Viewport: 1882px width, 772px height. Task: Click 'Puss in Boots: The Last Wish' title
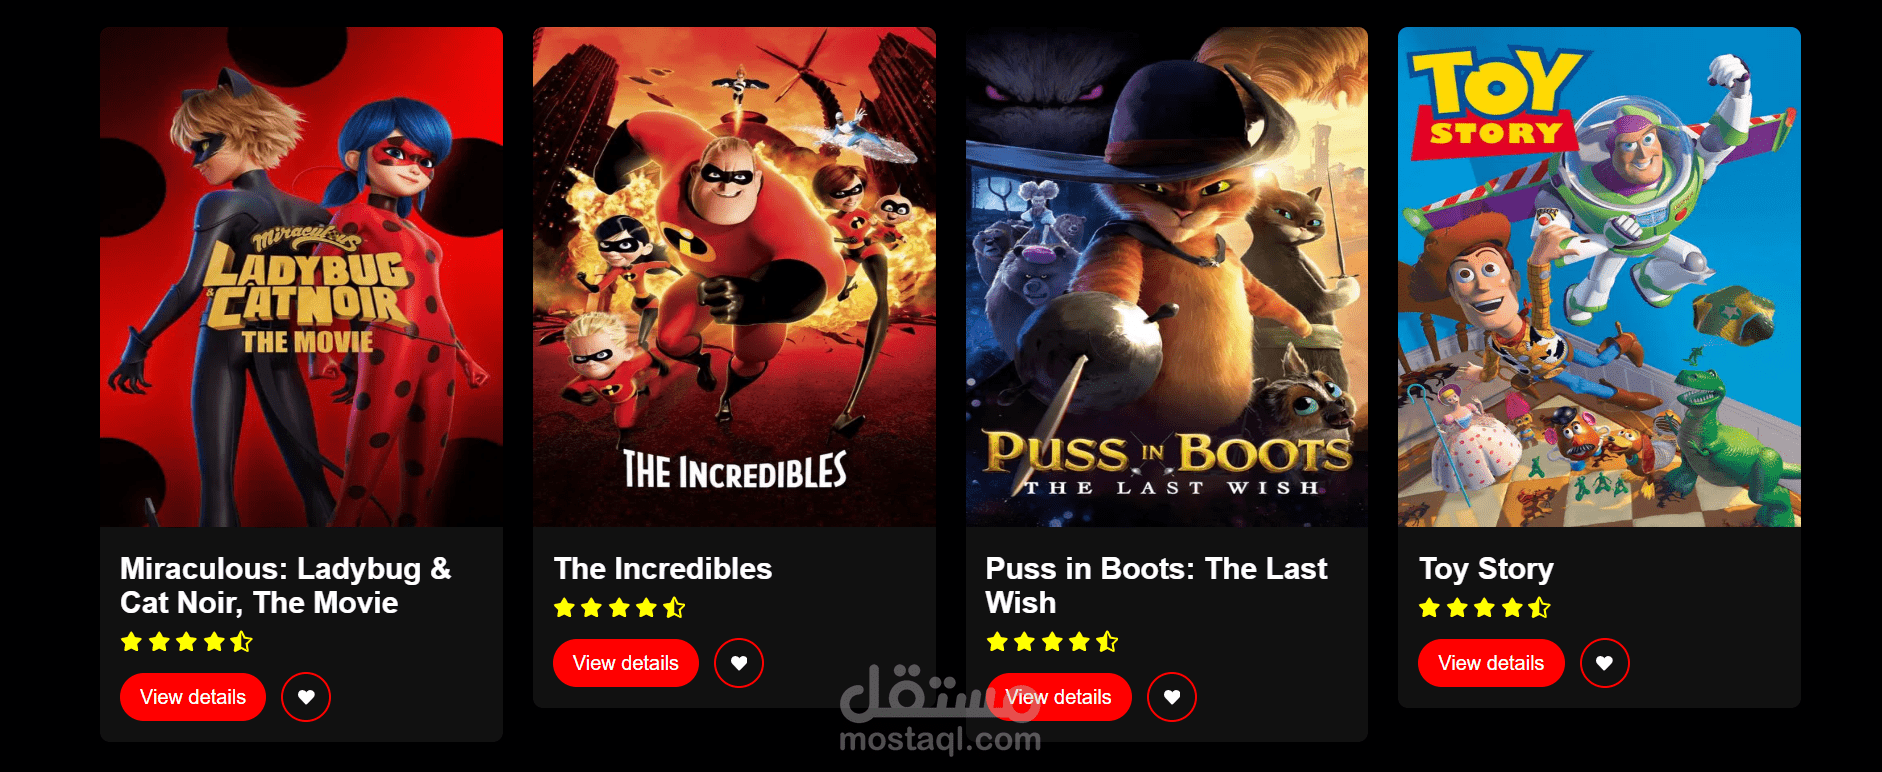(x=1156, y=586)
